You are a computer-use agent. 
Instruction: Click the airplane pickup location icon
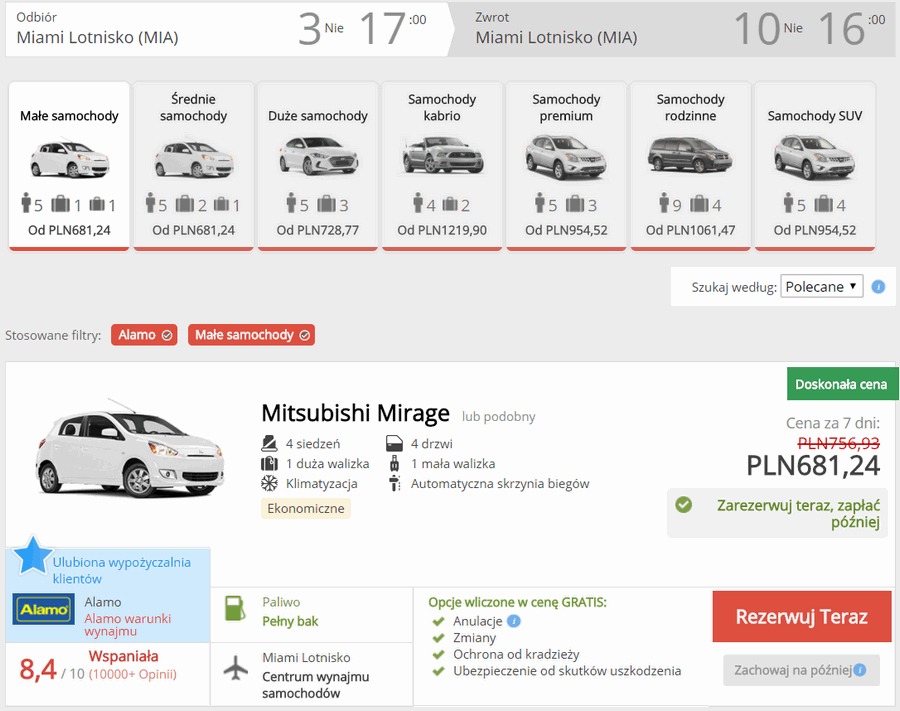click(x=235, y=668)
